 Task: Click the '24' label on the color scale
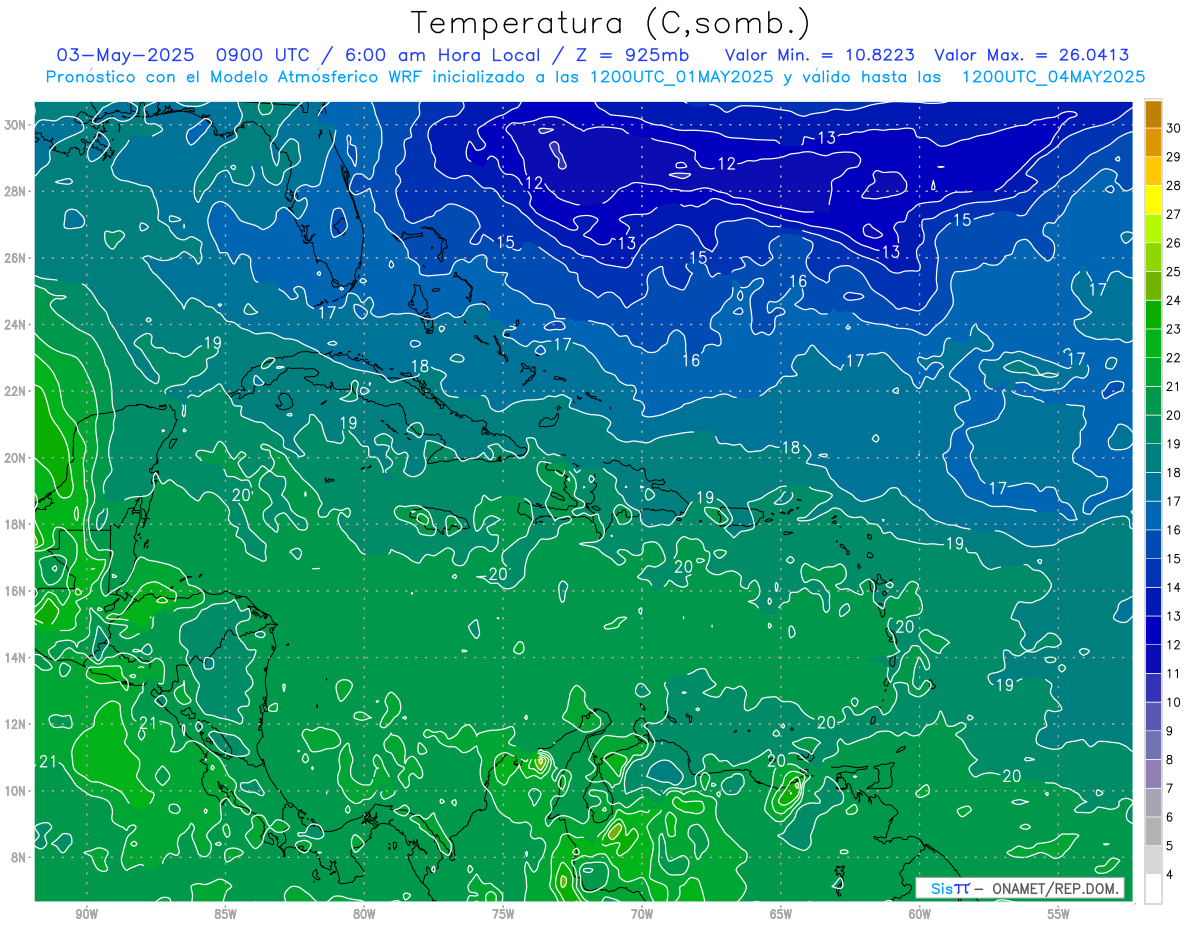point(1174,300)
